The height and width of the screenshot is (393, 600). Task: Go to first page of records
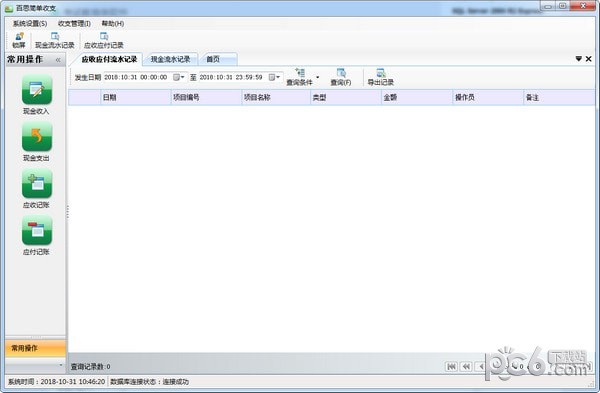pyautogui.click(x=452, y=367)
